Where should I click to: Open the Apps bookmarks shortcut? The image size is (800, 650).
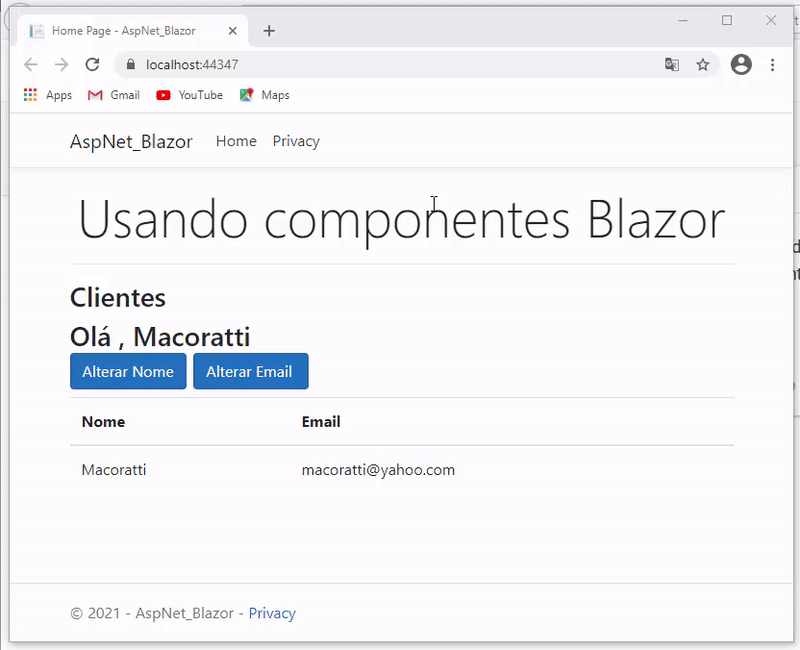(x=48, y=95)
